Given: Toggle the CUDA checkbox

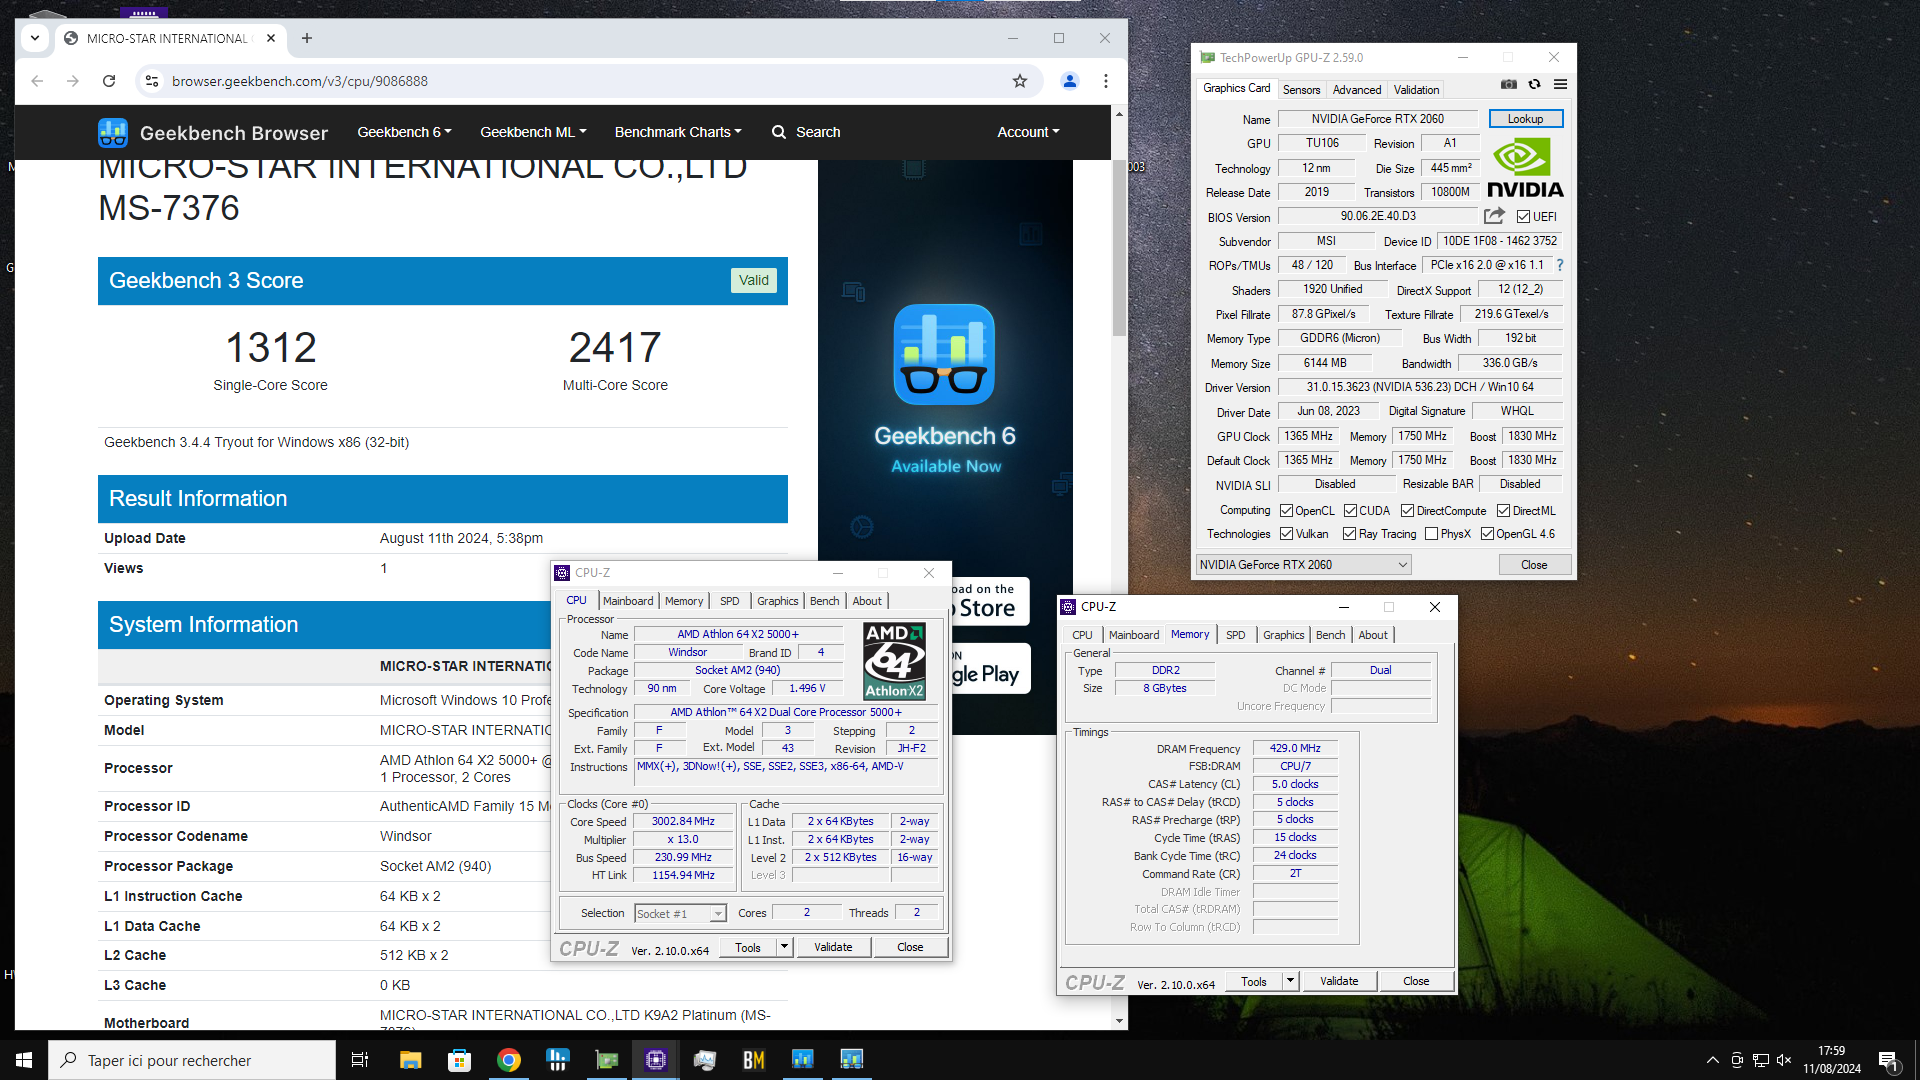Looking at the screenshot, I should [1350, 511].
